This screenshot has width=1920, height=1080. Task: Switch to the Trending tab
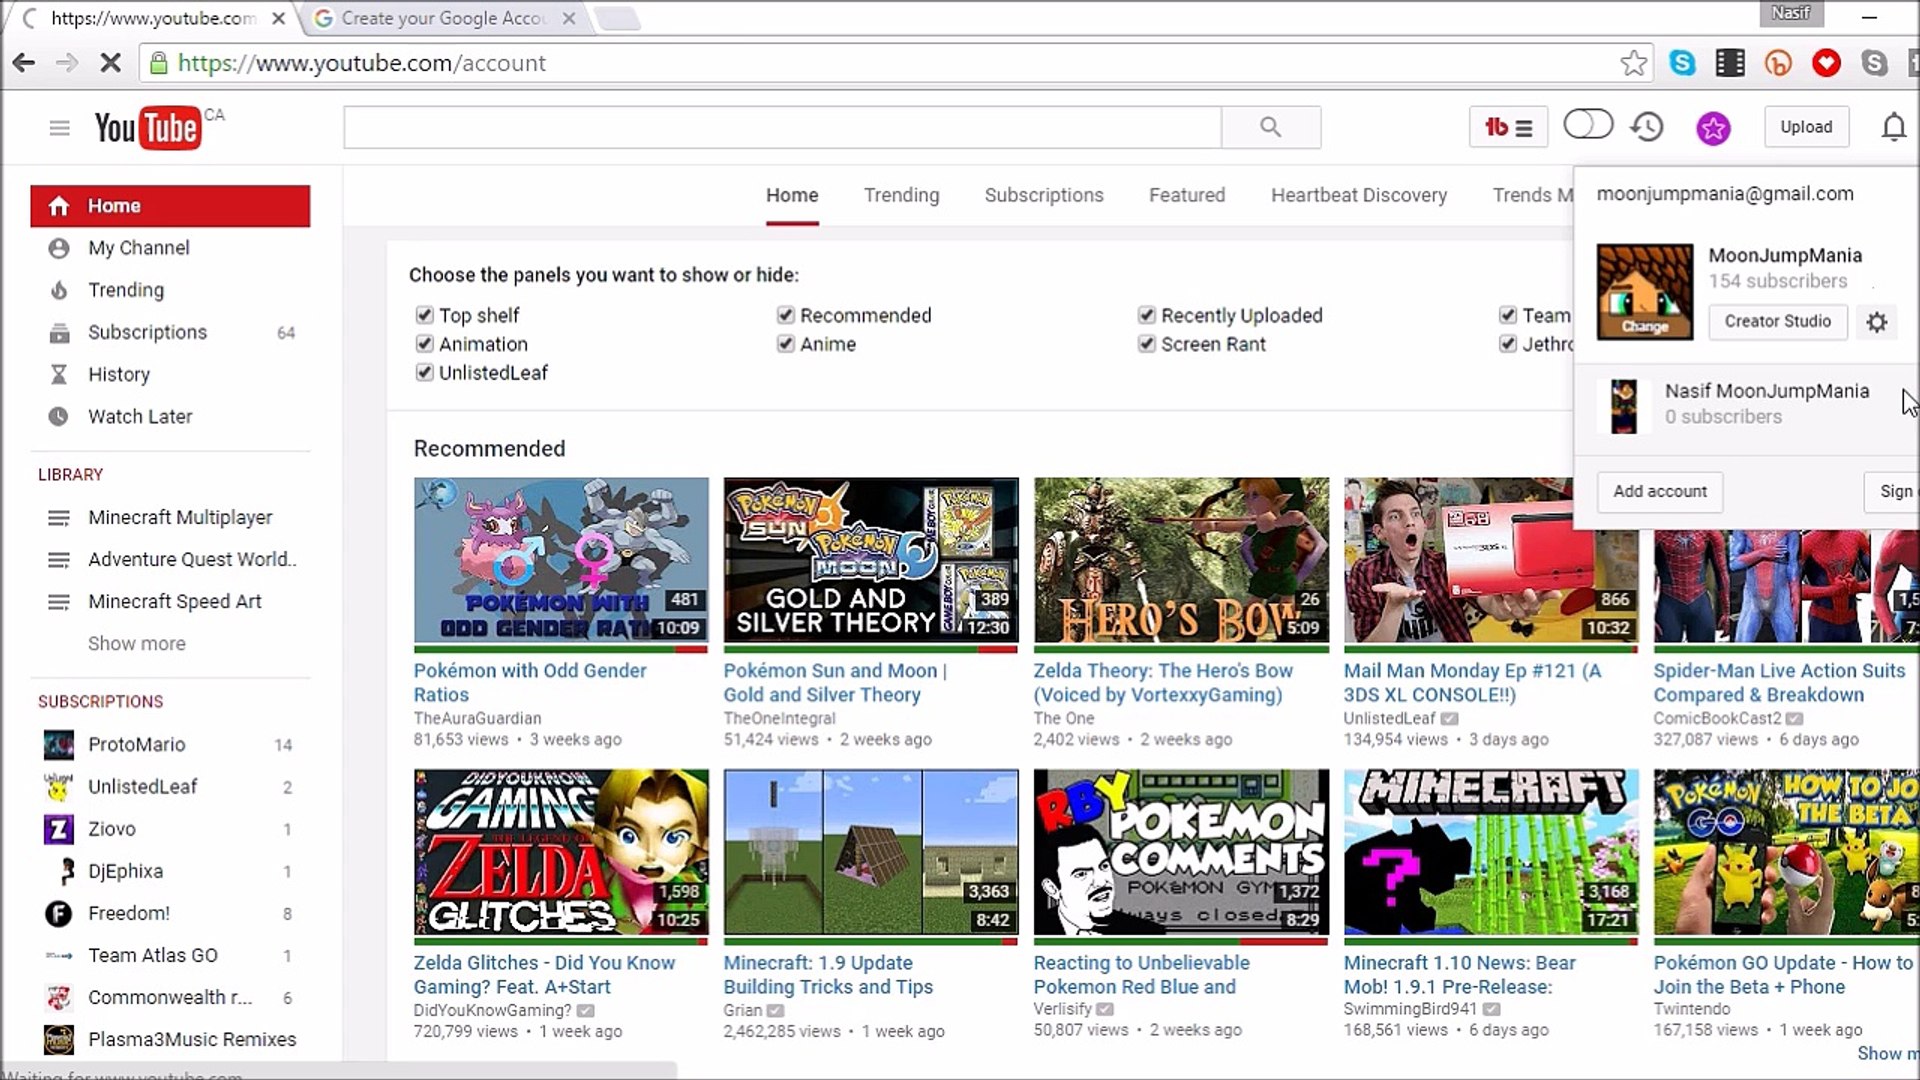901,195
